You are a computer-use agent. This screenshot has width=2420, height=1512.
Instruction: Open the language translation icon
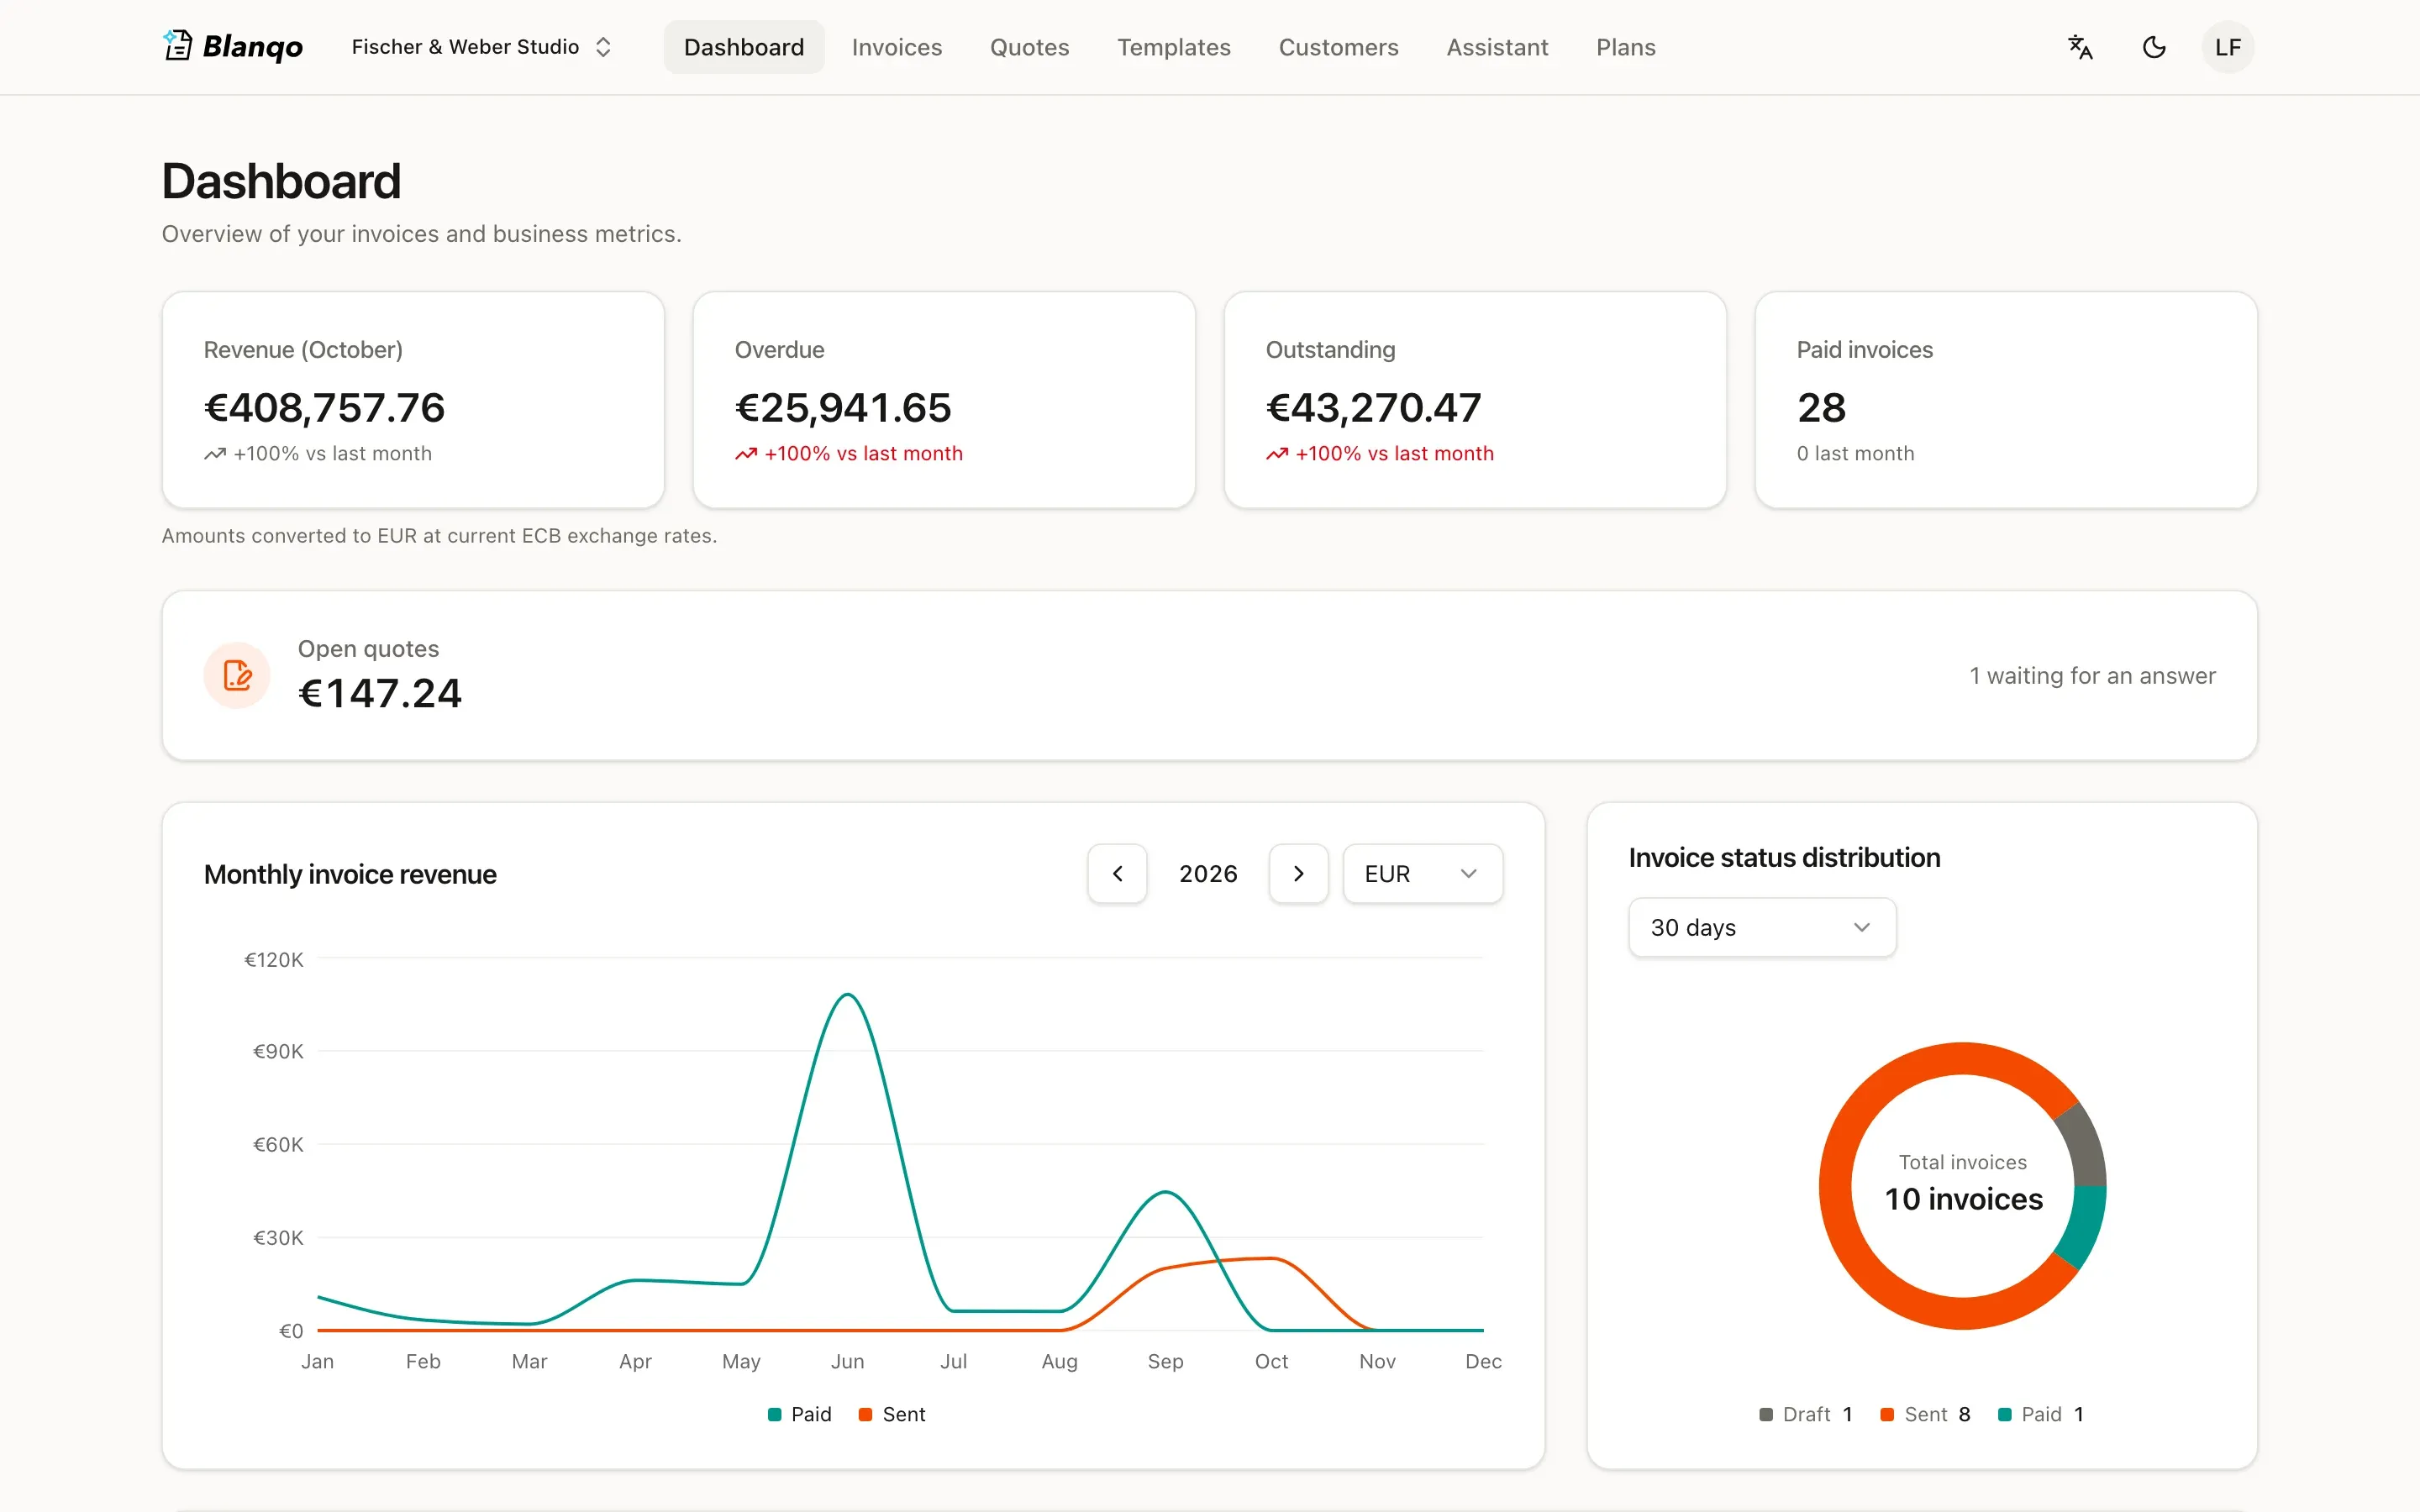[x=2080, y=47]
